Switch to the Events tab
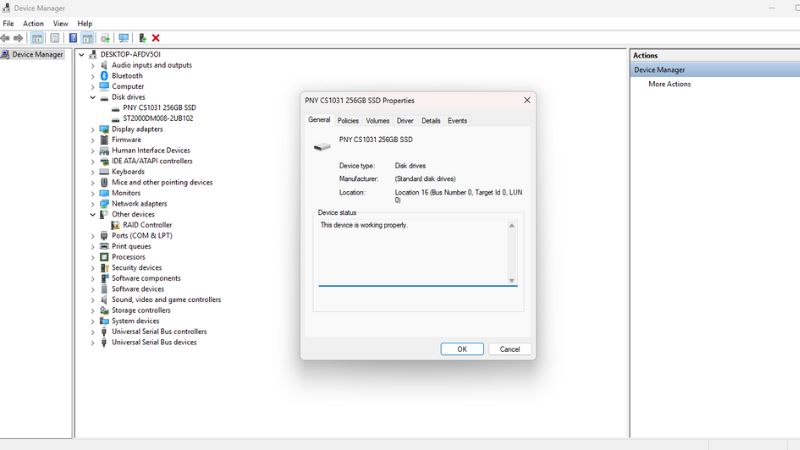This screenshot has width=800, height=450. (x=457, y=121)
